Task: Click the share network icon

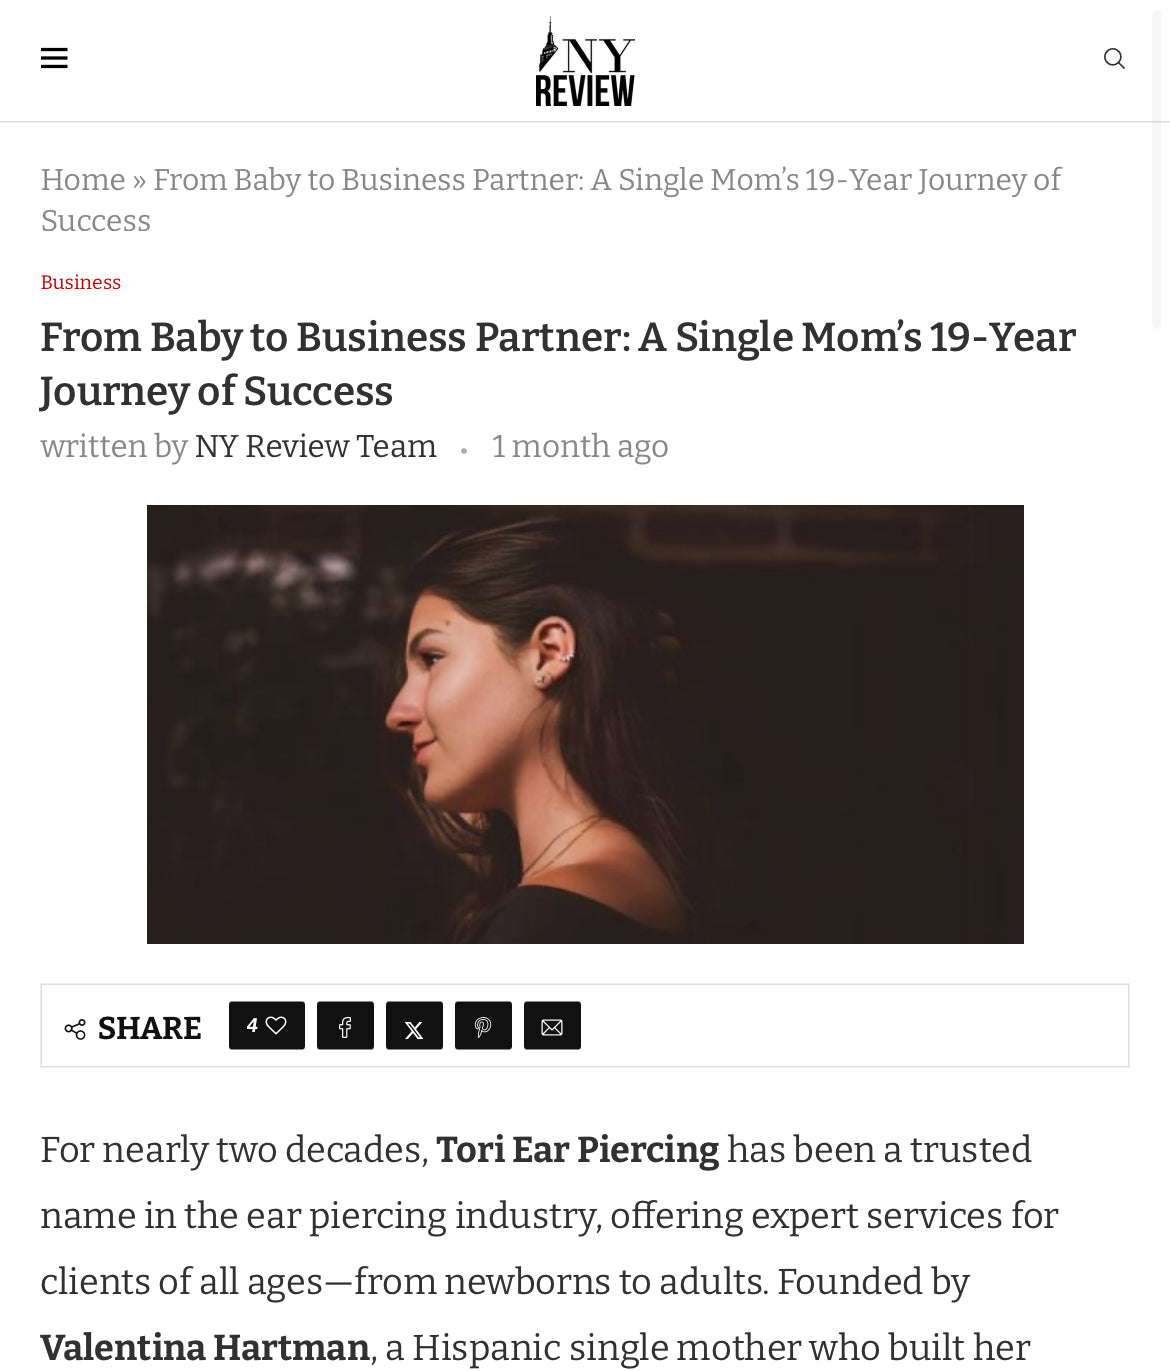Action: 75,1028
